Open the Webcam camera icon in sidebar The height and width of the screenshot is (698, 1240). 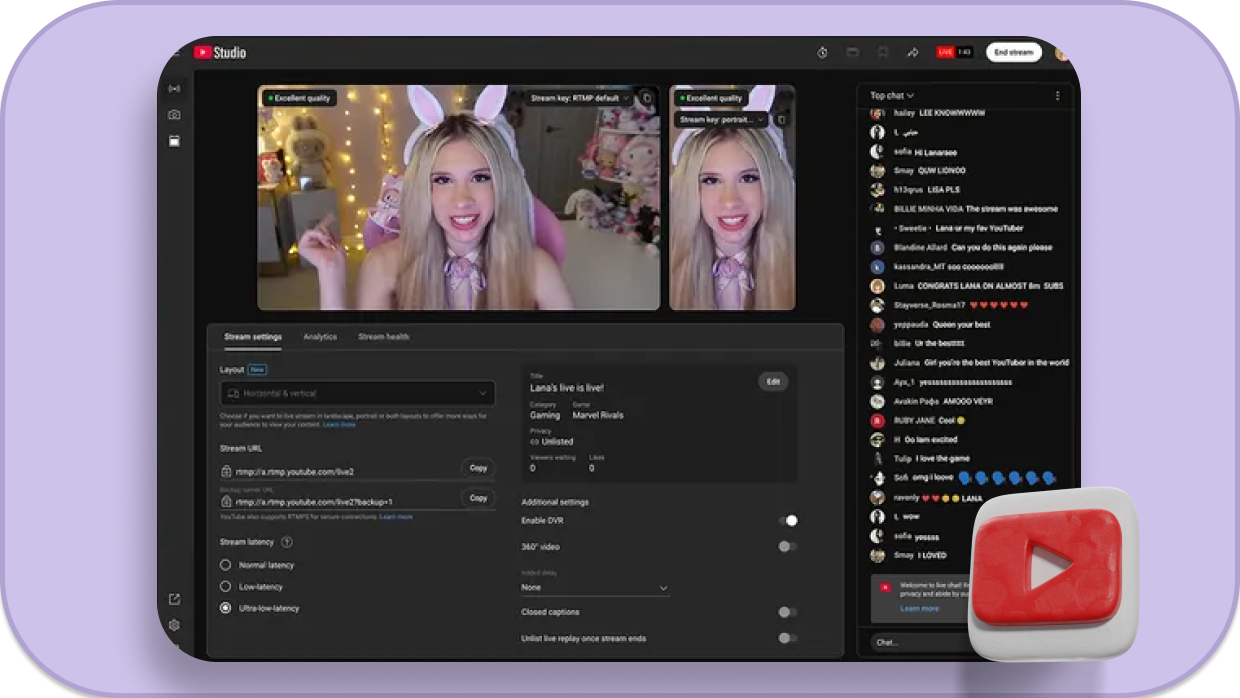(174, 115)
